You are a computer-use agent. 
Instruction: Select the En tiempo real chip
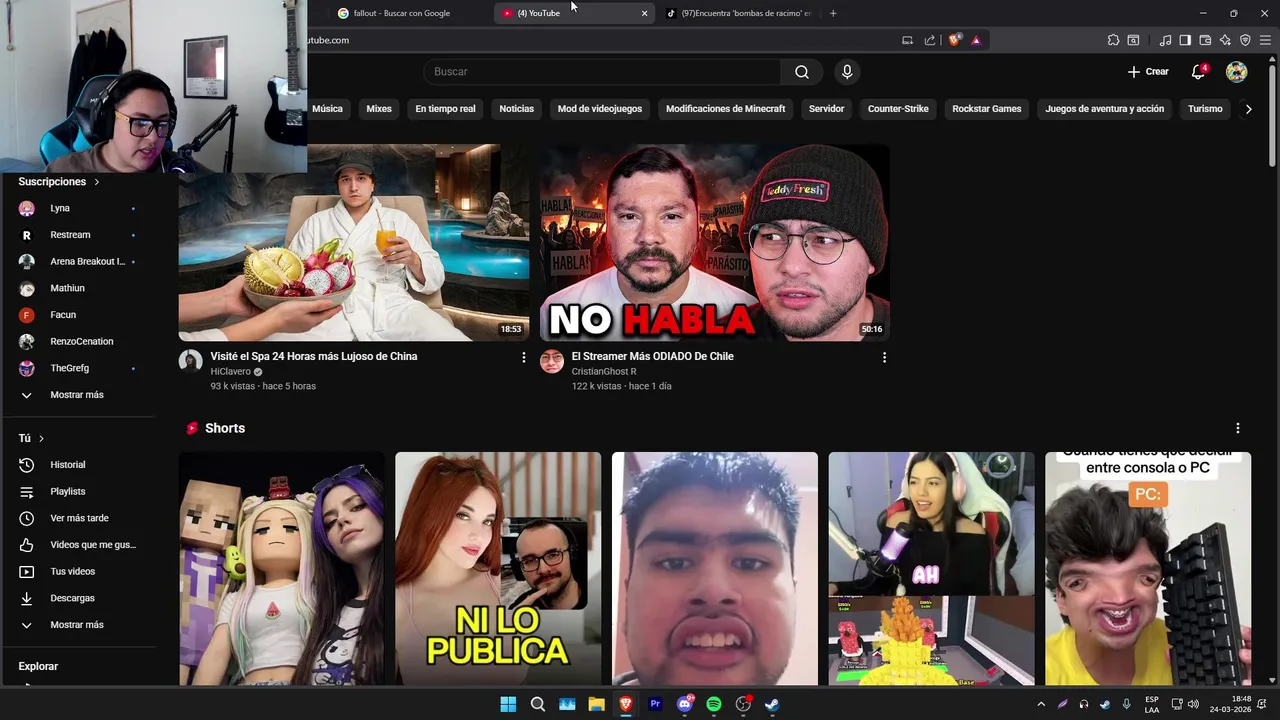445,109
